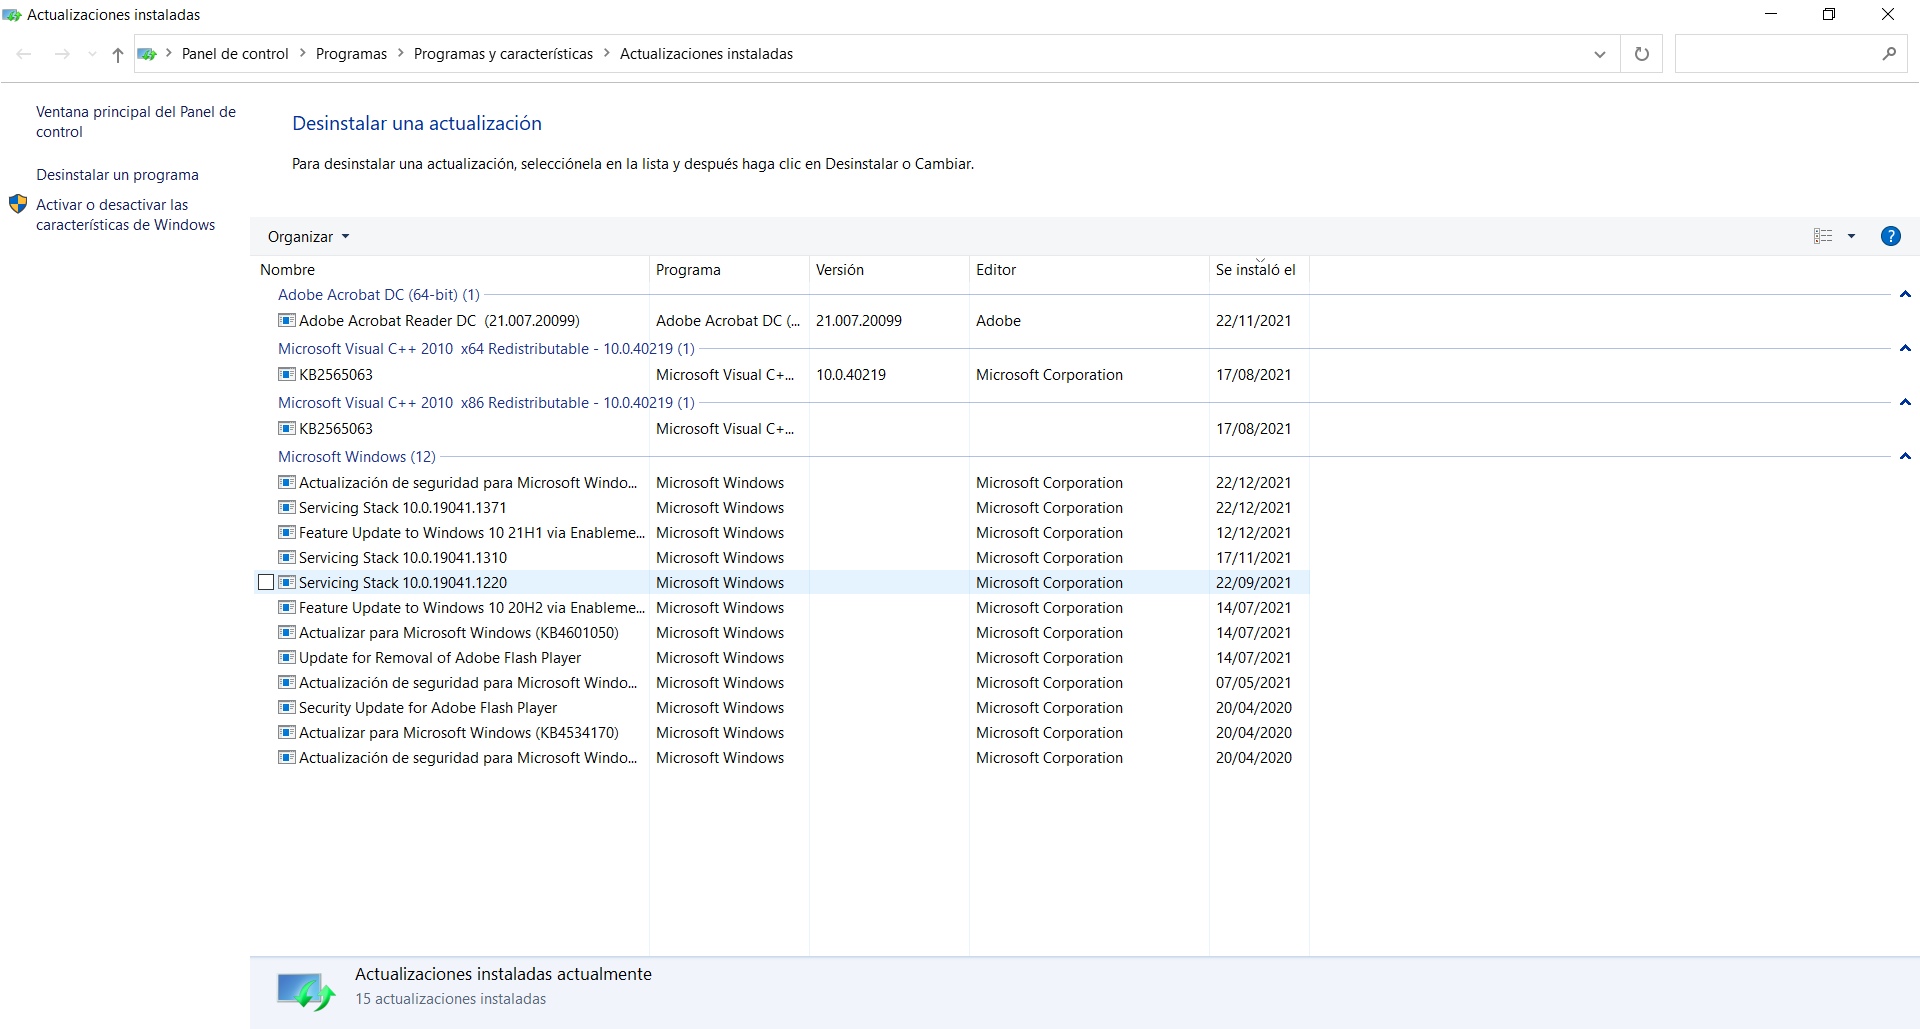Open the help question mark icon

pos(1890,237)
